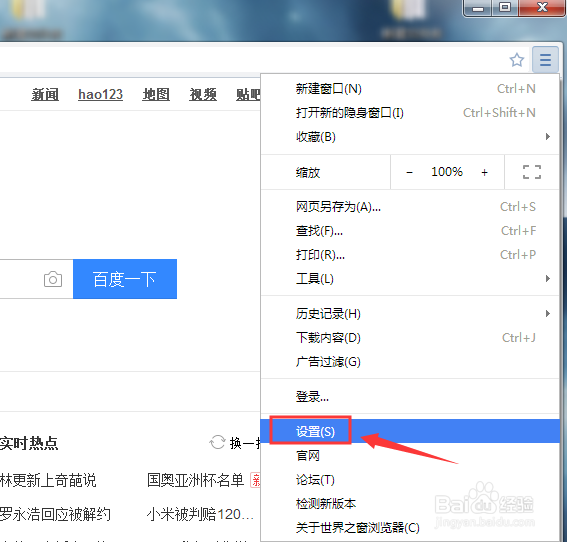Open hot topic 国奥亚洲杯名单
Image resolution: width=567 pixels, height=542 pixels.
[195, 480]
